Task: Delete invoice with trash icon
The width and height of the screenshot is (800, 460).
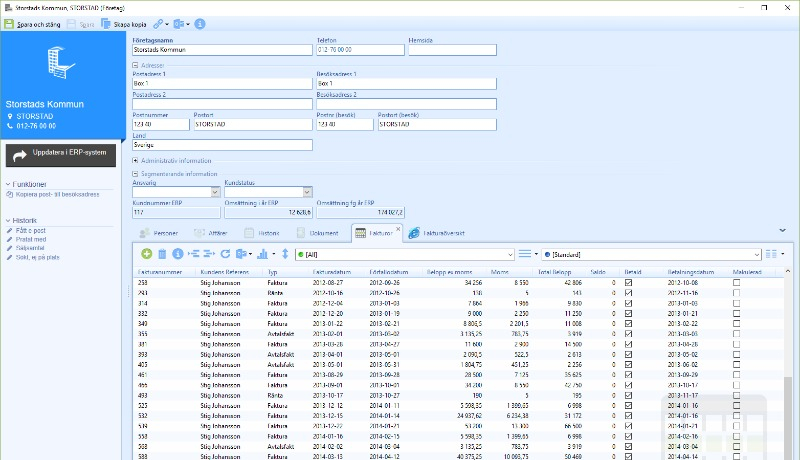Action: (x=162, y=254)
